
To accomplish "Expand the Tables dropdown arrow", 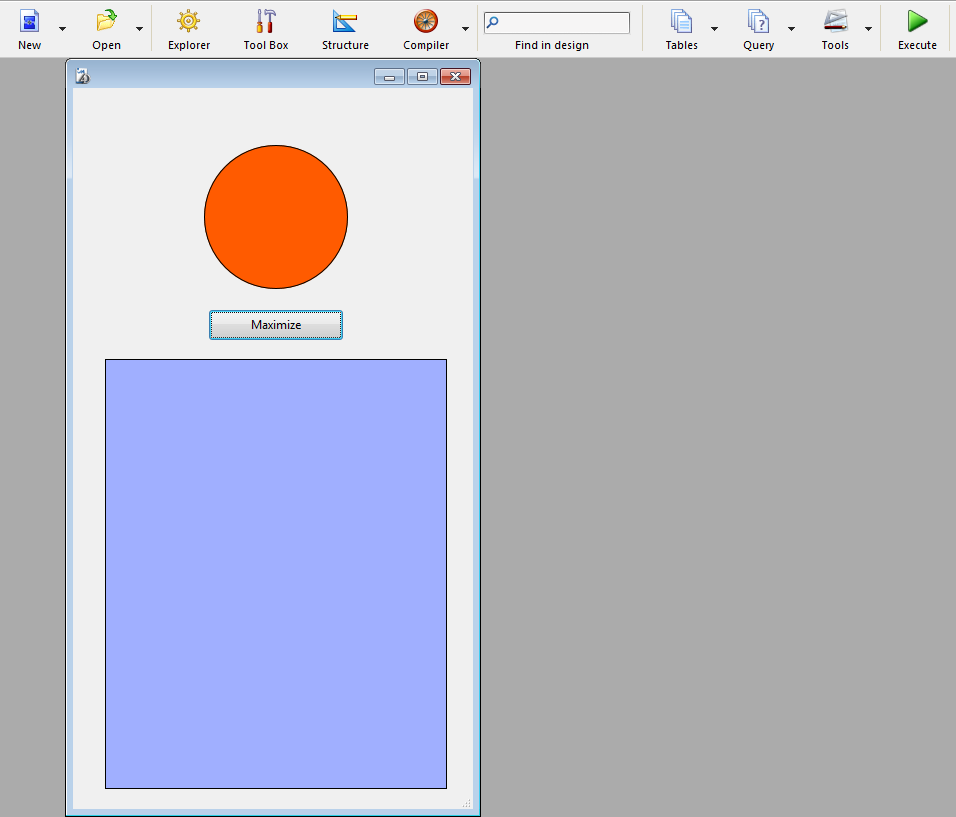I will pos(714,29).
